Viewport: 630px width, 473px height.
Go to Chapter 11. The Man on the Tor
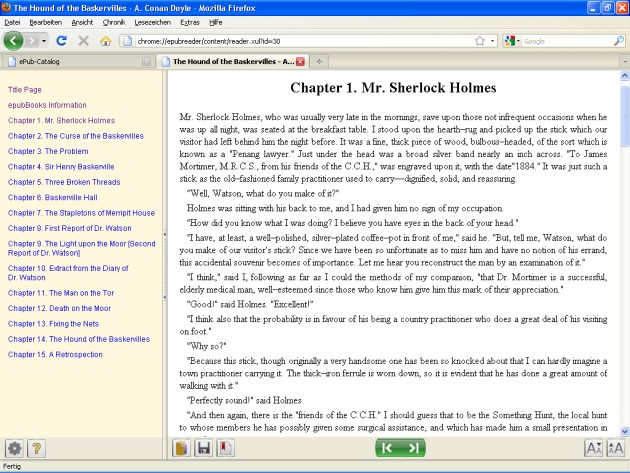point(61,293)
